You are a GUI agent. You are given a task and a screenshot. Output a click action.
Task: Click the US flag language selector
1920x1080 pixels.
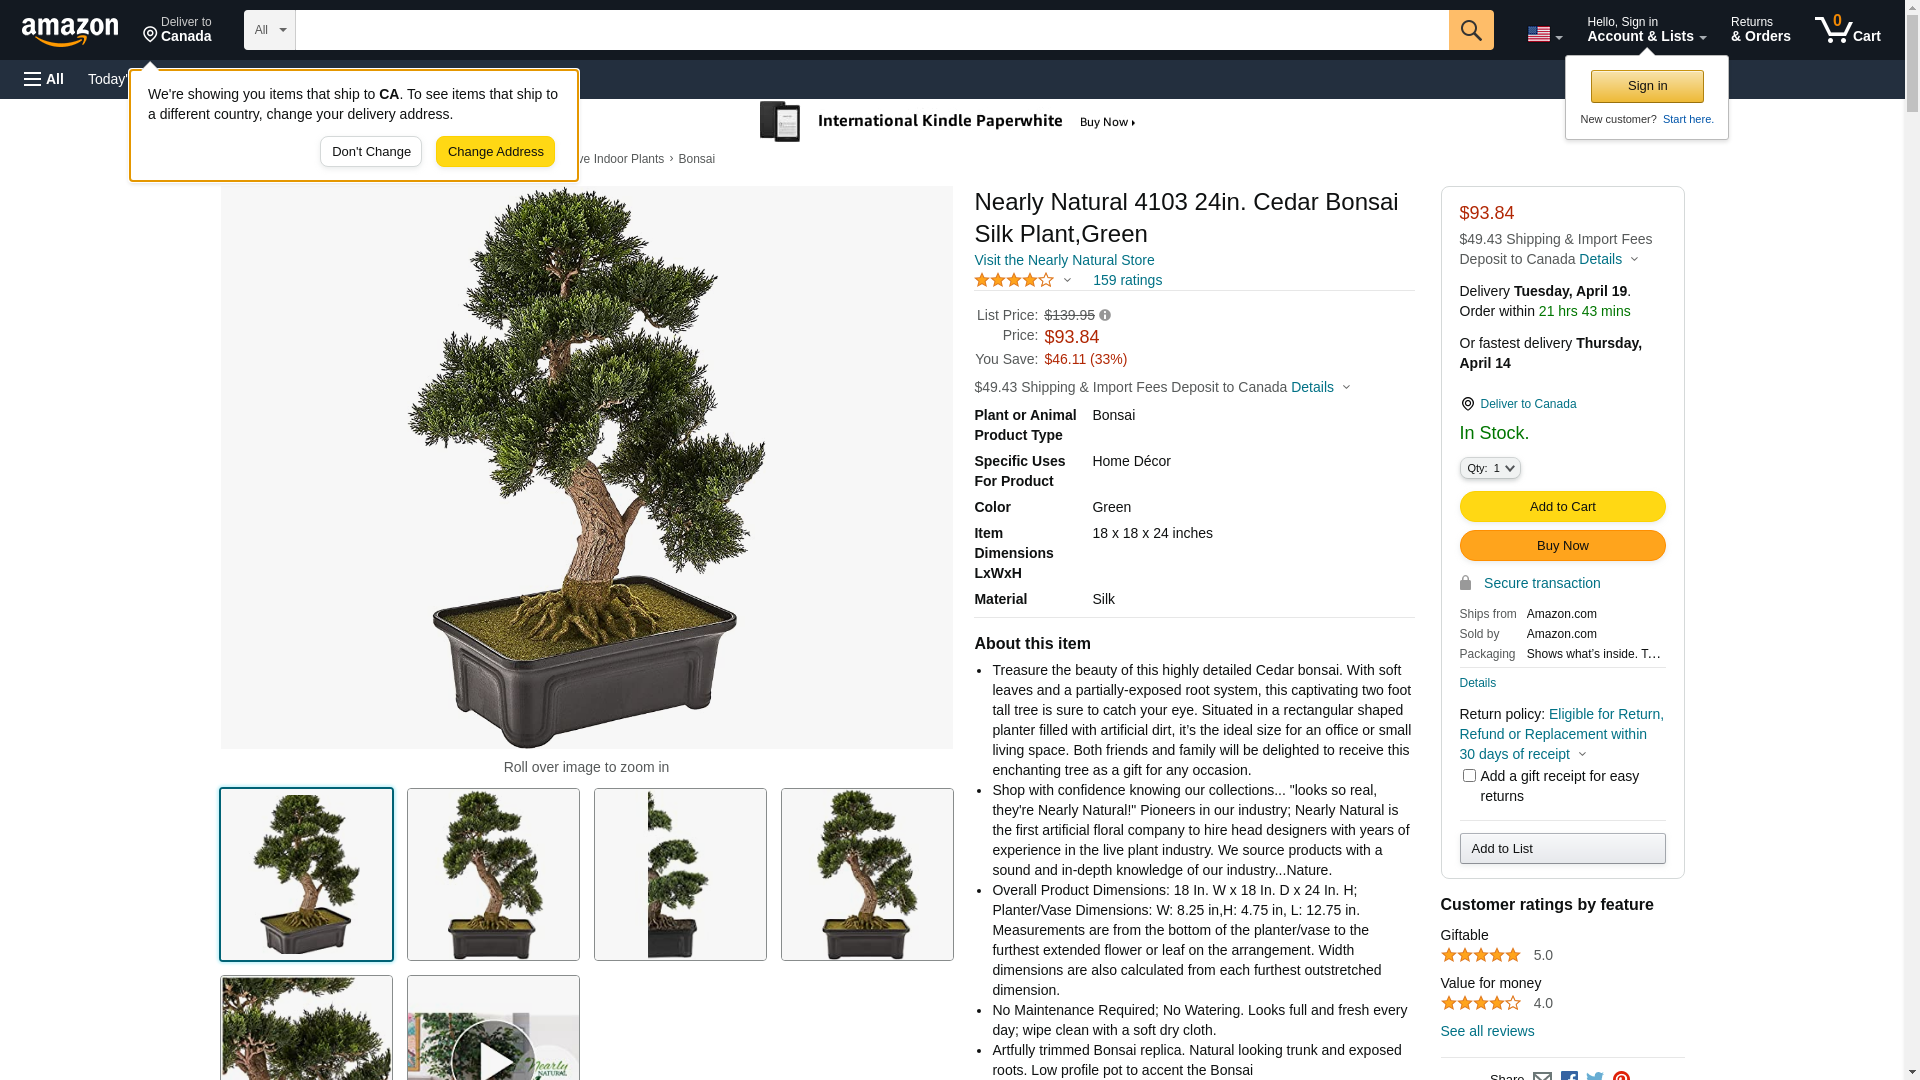pos(1544,34)
